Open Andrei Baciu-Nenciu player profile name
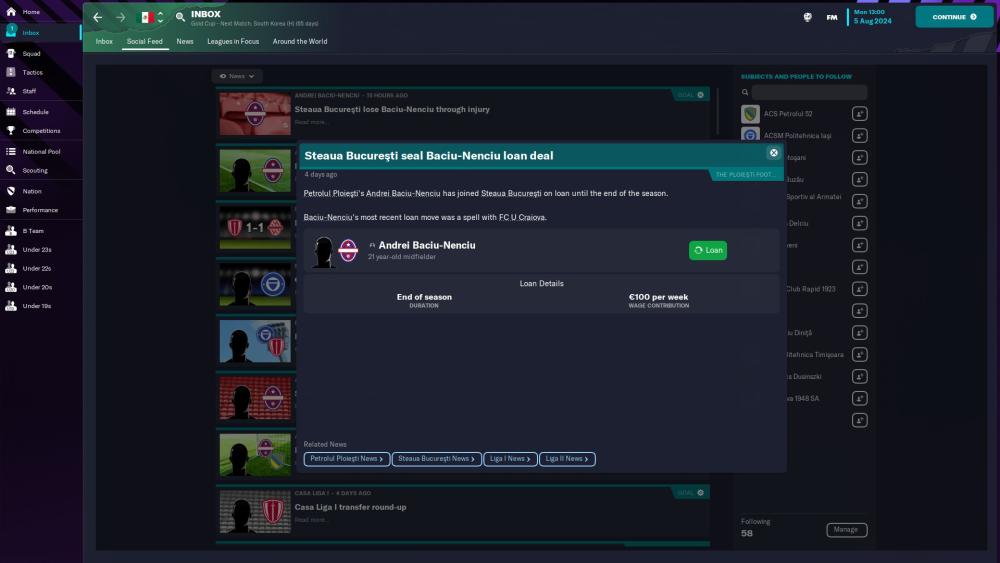The image size is (1000, 563). click(x=427, y=245)
